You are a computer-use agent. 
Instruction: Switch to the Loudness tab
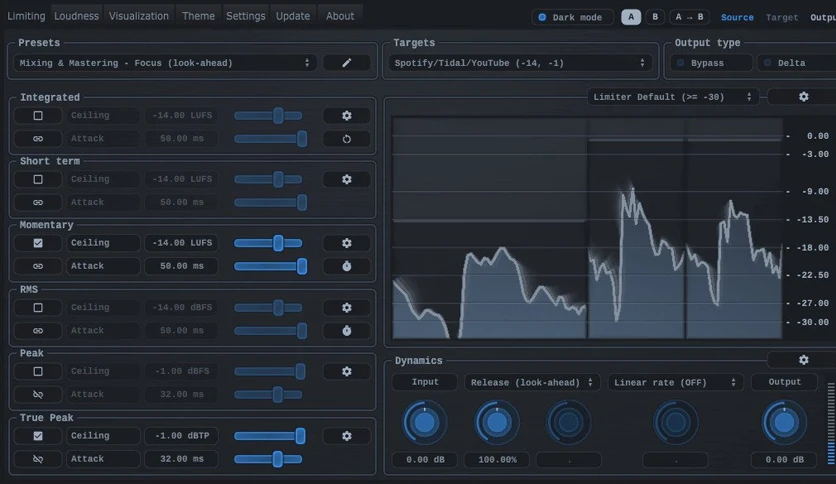(x=76, y=16)
